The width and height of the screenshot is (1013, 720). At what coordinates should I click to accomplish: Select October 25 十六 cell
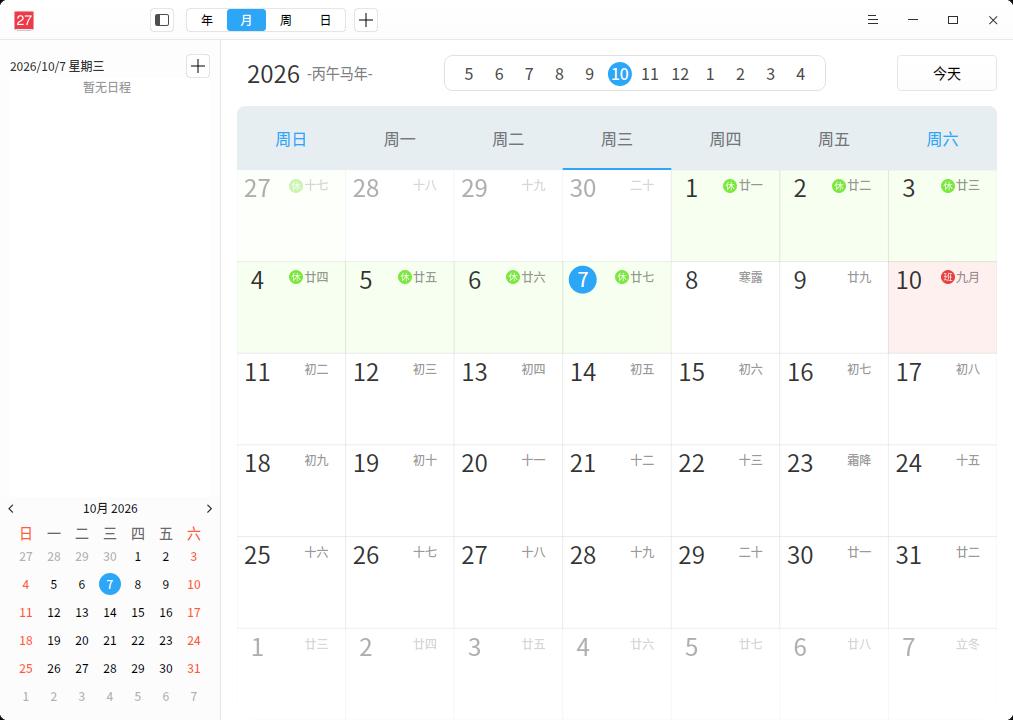[291, 582]
